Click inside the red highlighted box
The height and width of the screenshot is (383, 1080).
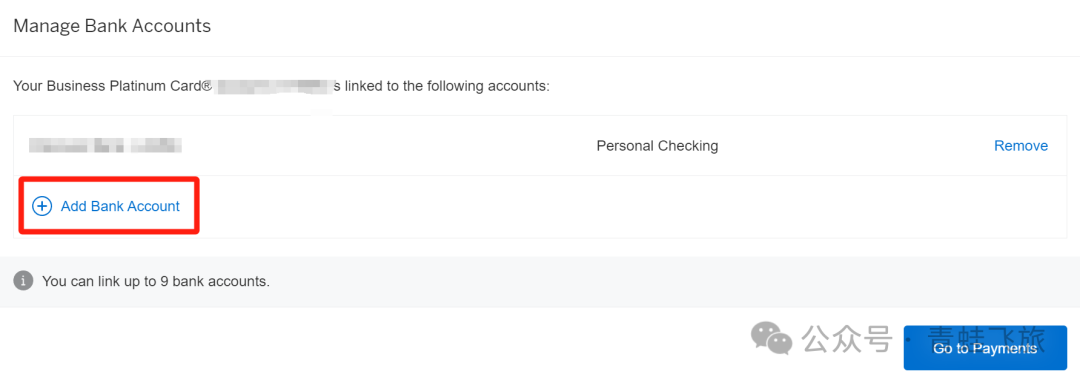coord(109,206)
